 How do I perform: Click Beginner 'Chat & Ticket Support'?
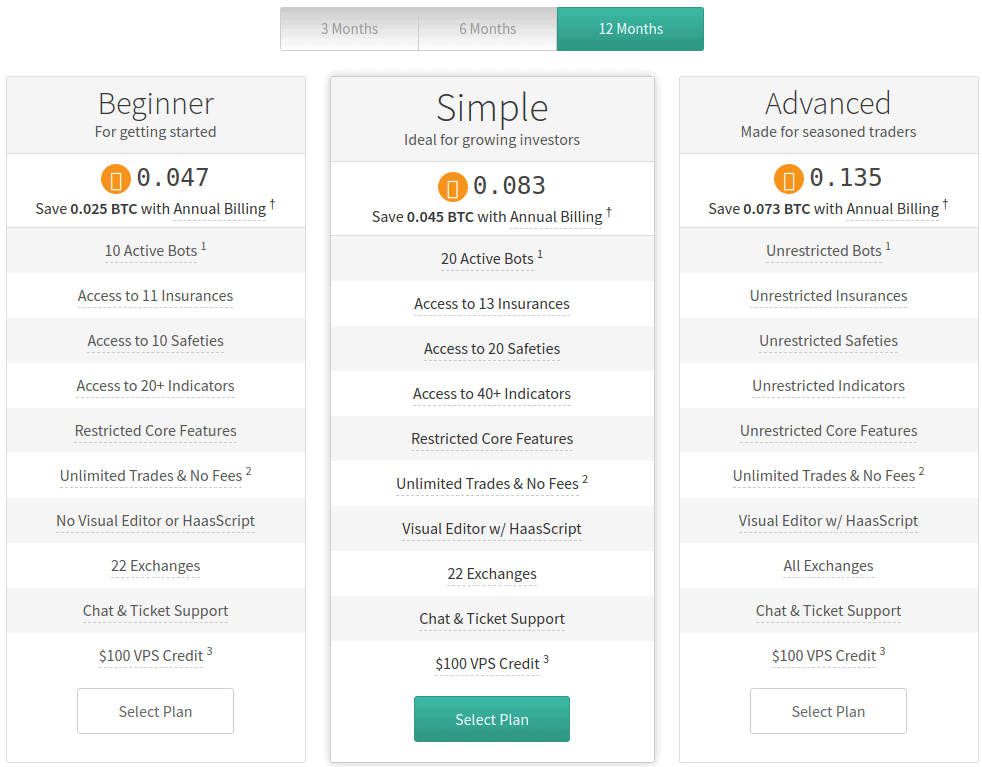155,612
